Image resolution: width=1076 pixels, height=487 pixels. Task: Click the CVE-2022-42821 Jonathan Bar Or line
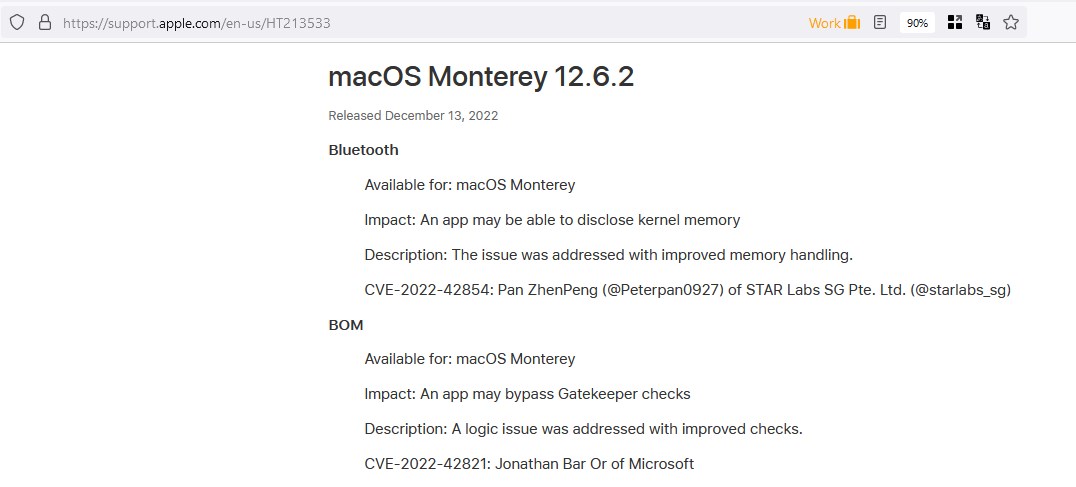[529, 463]
